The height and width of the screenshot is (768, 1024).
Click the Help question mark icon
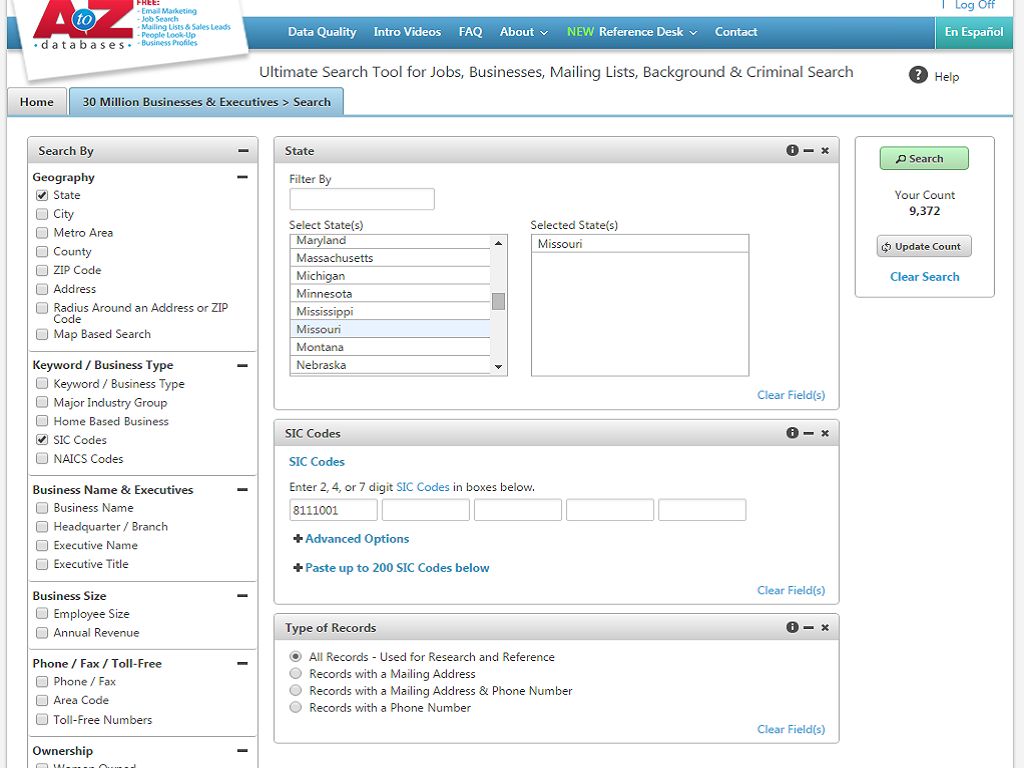coord(918,75)
